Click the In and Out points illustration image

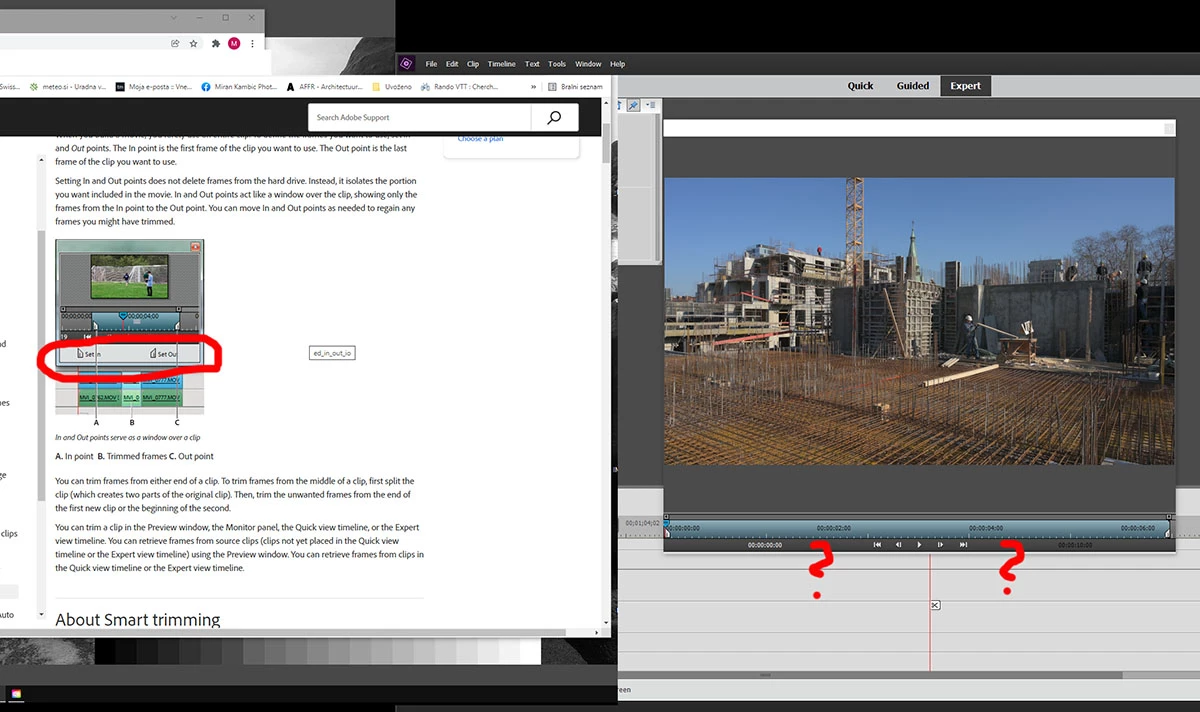click(130, 327)
